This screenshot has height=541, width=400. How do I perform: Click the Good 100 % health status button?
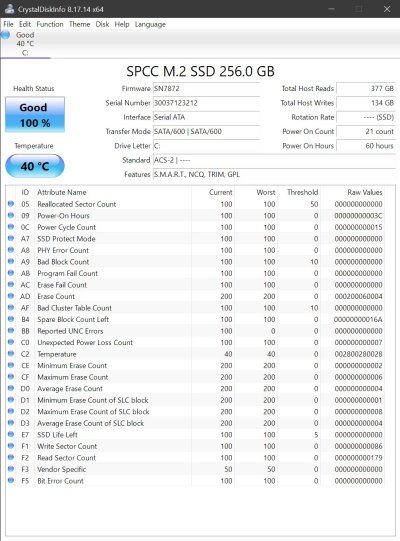click(x=35, y=115)
